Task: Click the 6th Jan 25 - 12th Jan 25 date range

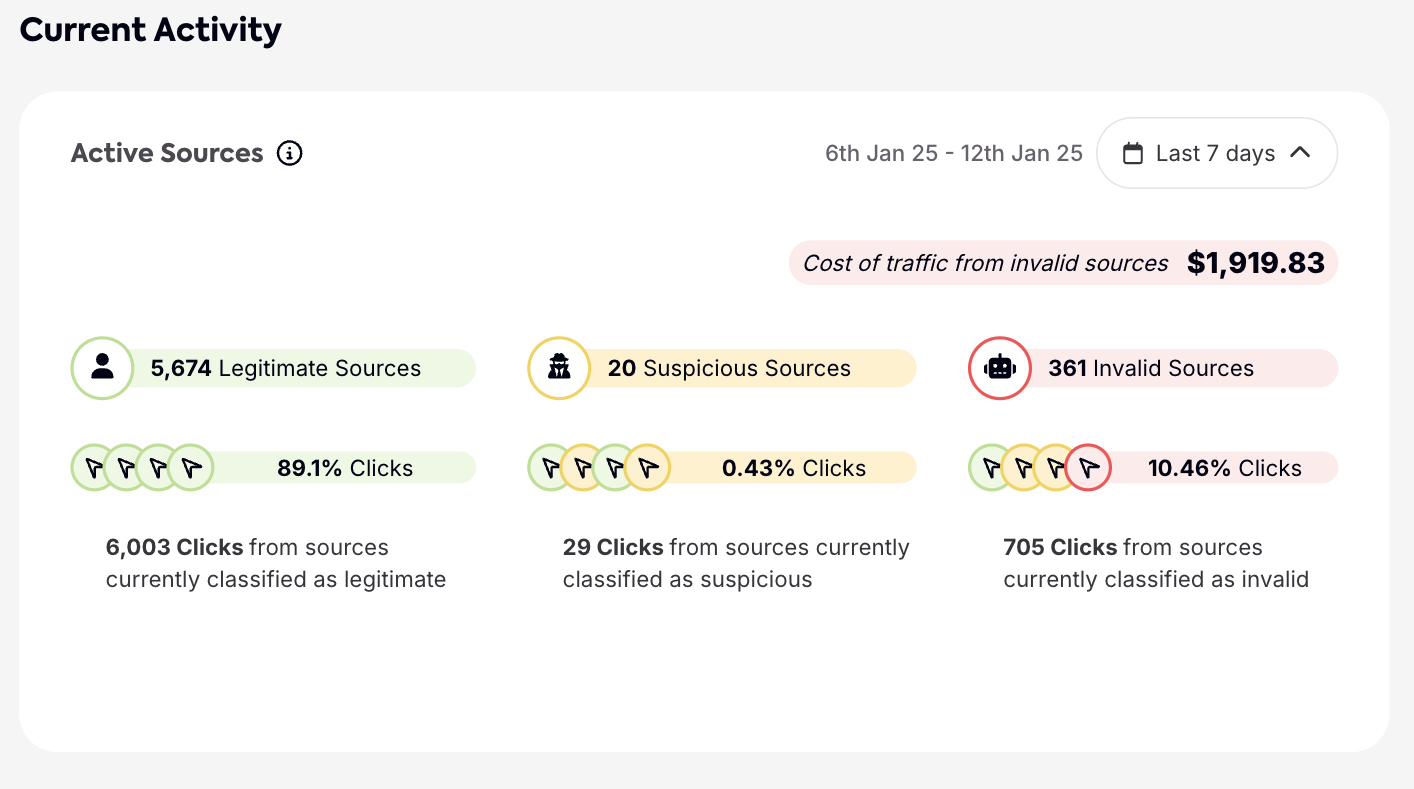Action: (x=953, y=153)
